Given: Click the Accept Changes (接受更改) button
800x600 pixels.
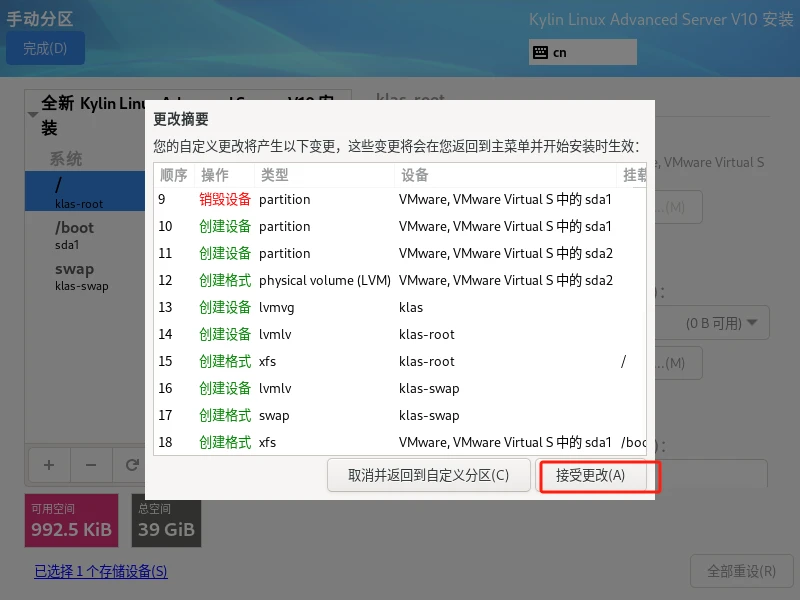Looking at the screenshot, I should (x=592, y=476).
